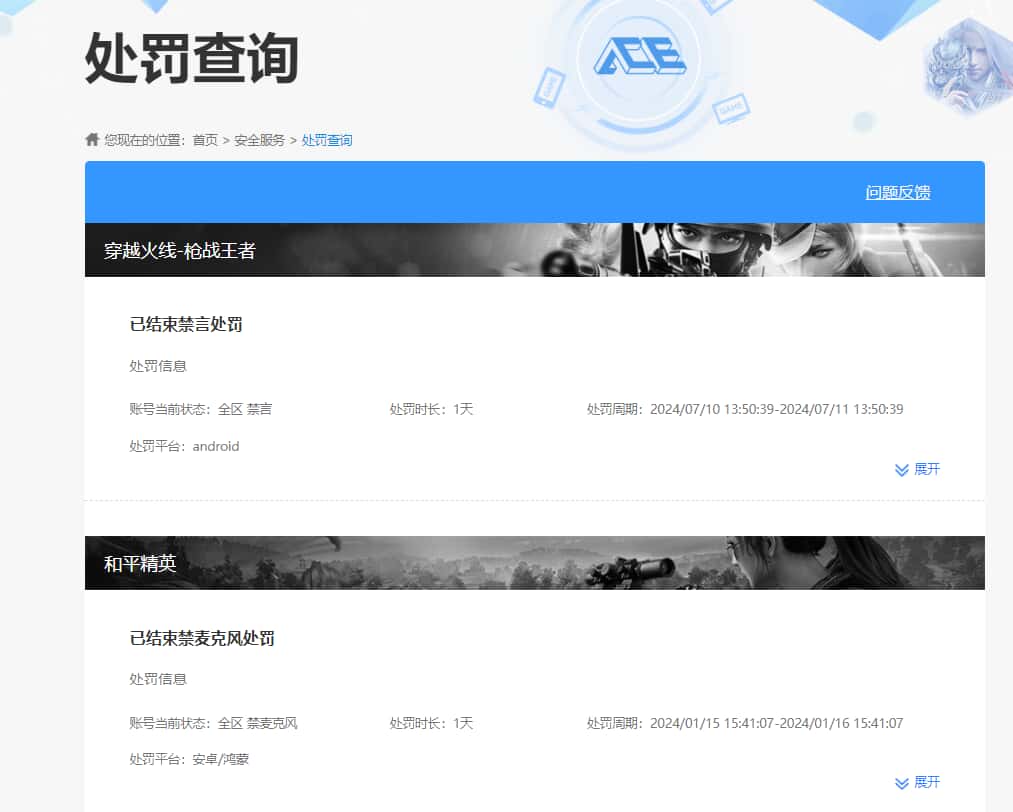
Task: Open the 问题反馈 feedback link
Action: tap(898, 193)
